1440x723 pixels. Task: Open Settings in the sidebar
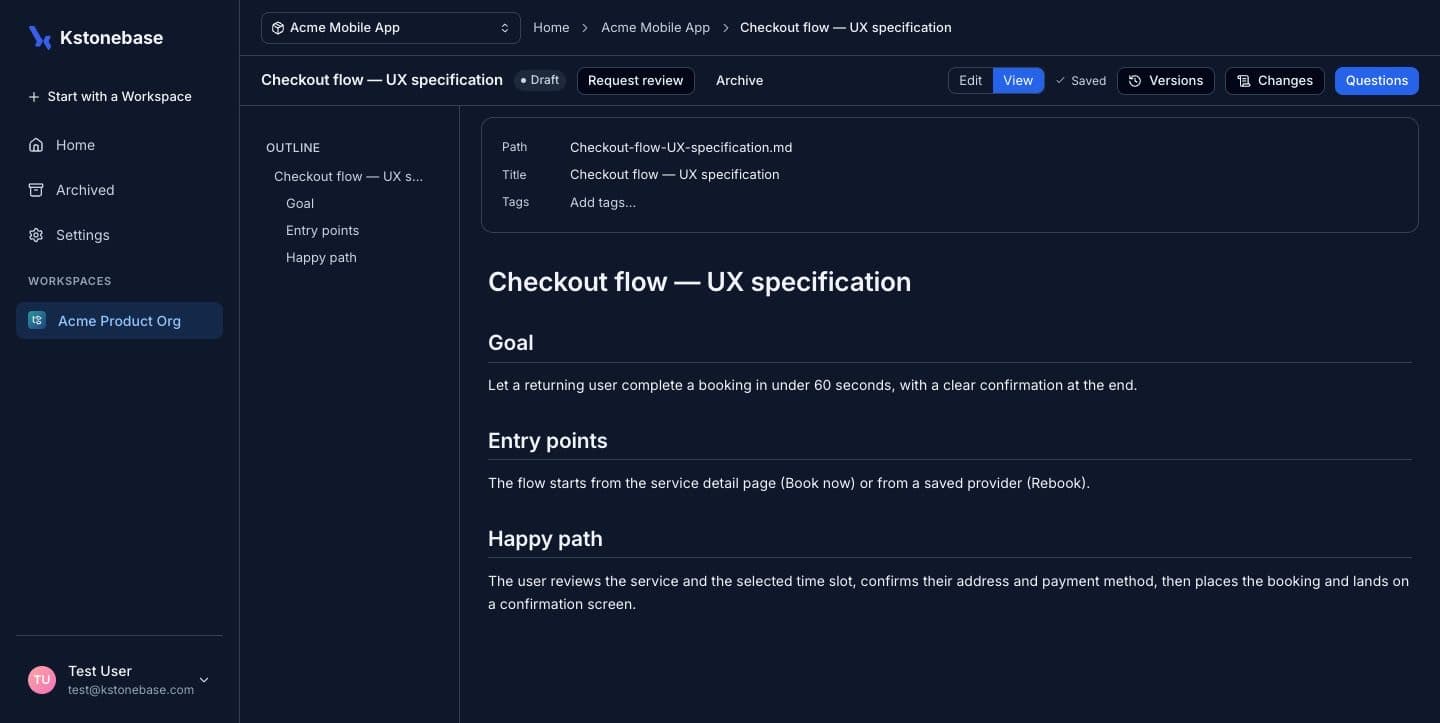click(x=119, y=235)
